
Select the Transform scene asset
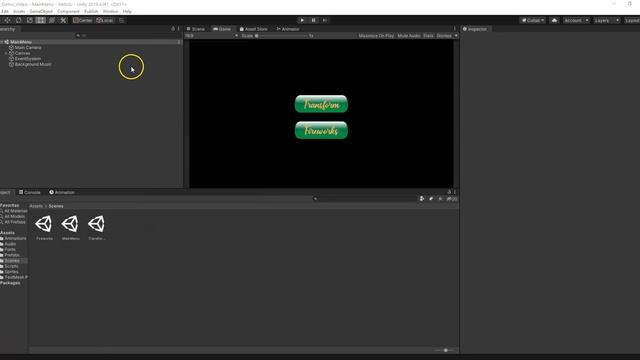[97, 227]
